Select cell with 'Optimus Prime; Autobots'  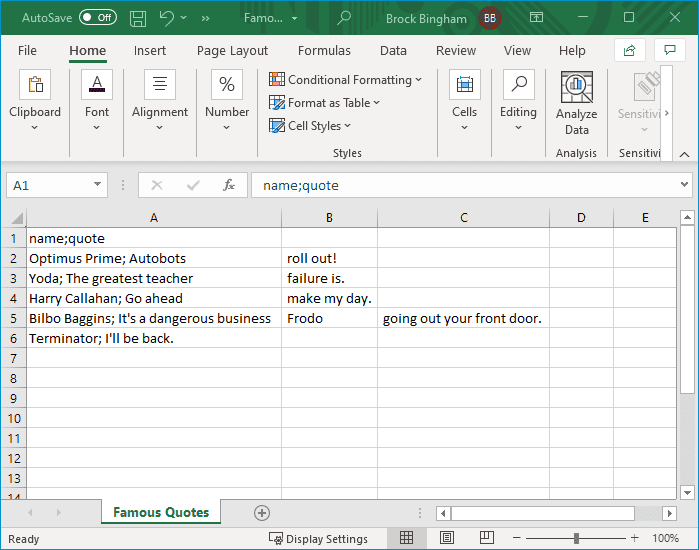pos(154,259)
